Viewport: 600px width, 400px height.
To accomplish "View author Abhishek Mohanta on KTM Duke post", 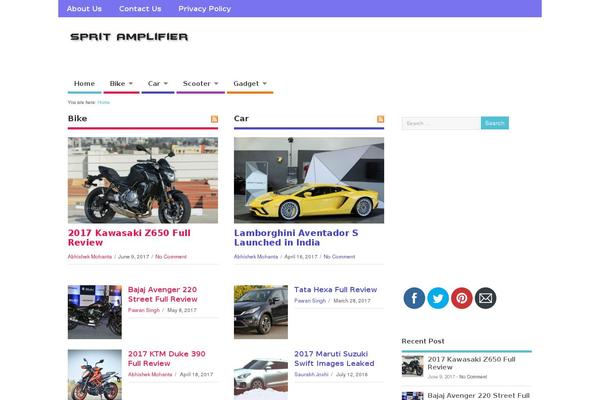I will 150,374.
